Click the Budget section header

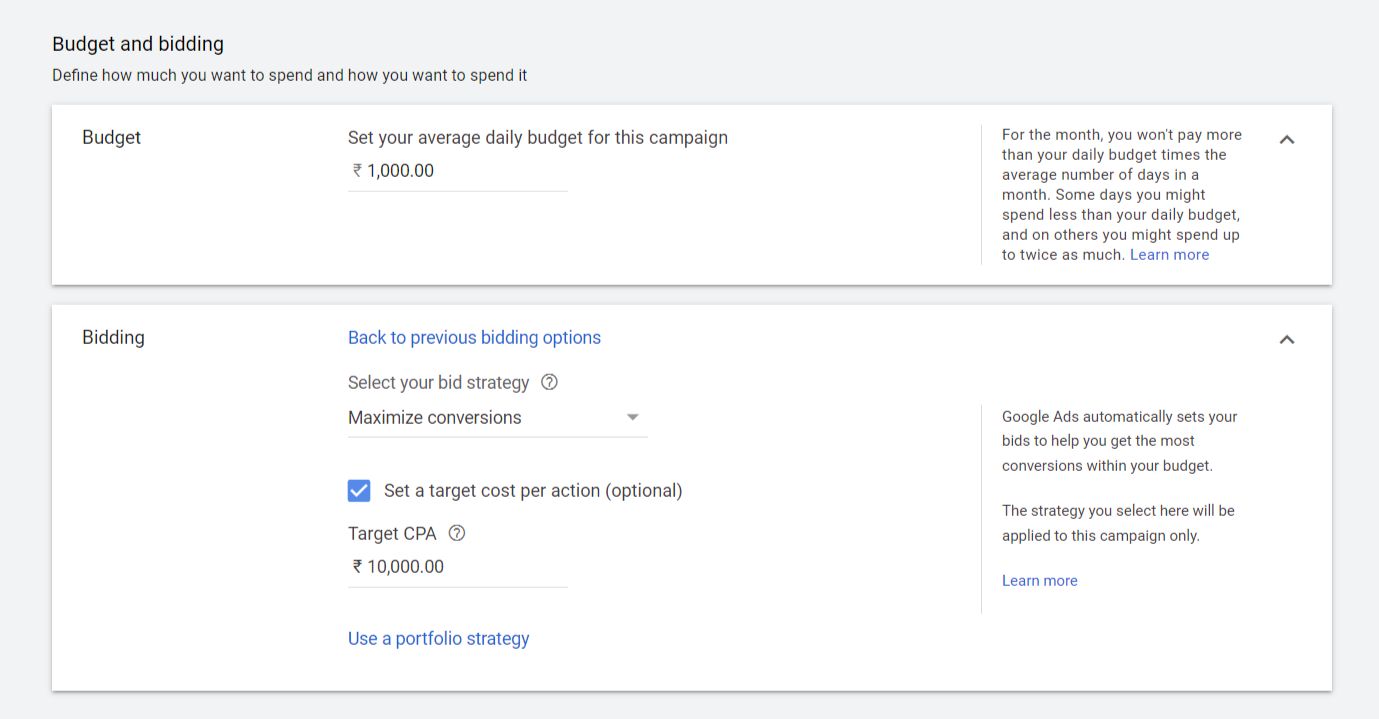110,137
